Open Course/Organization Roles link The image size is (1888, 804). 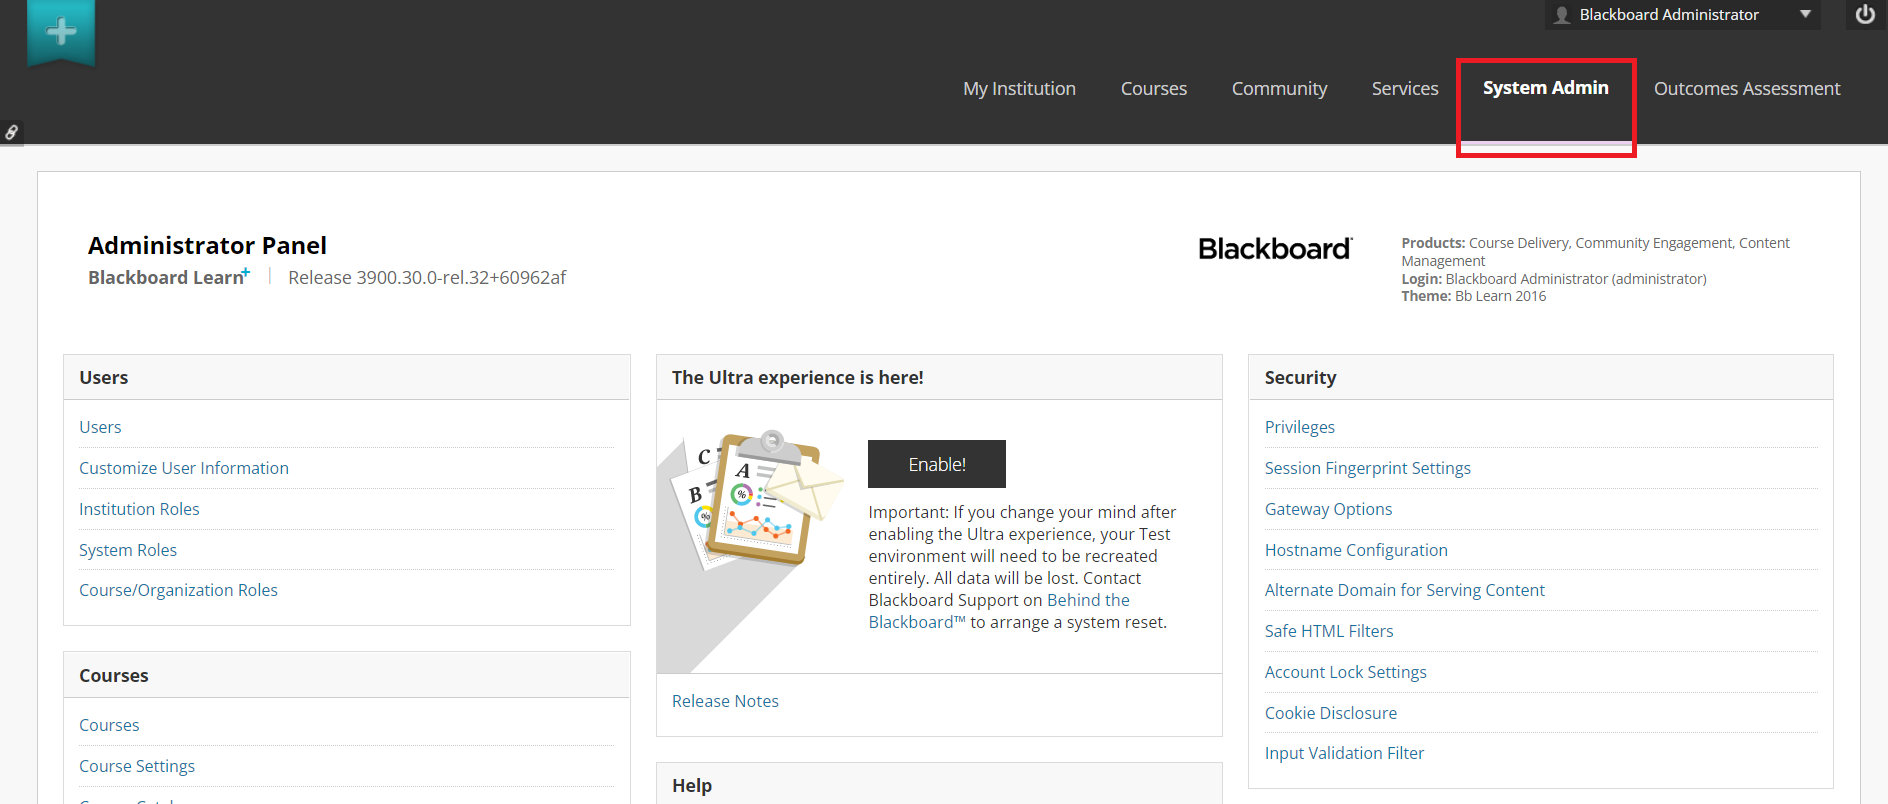click(x=178, y=590)
